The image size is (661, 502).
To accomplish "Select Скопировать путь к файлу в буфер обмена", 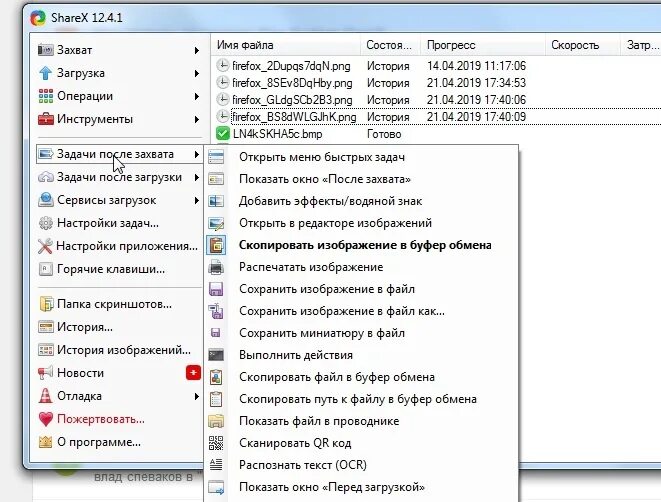I will (363, 399).
